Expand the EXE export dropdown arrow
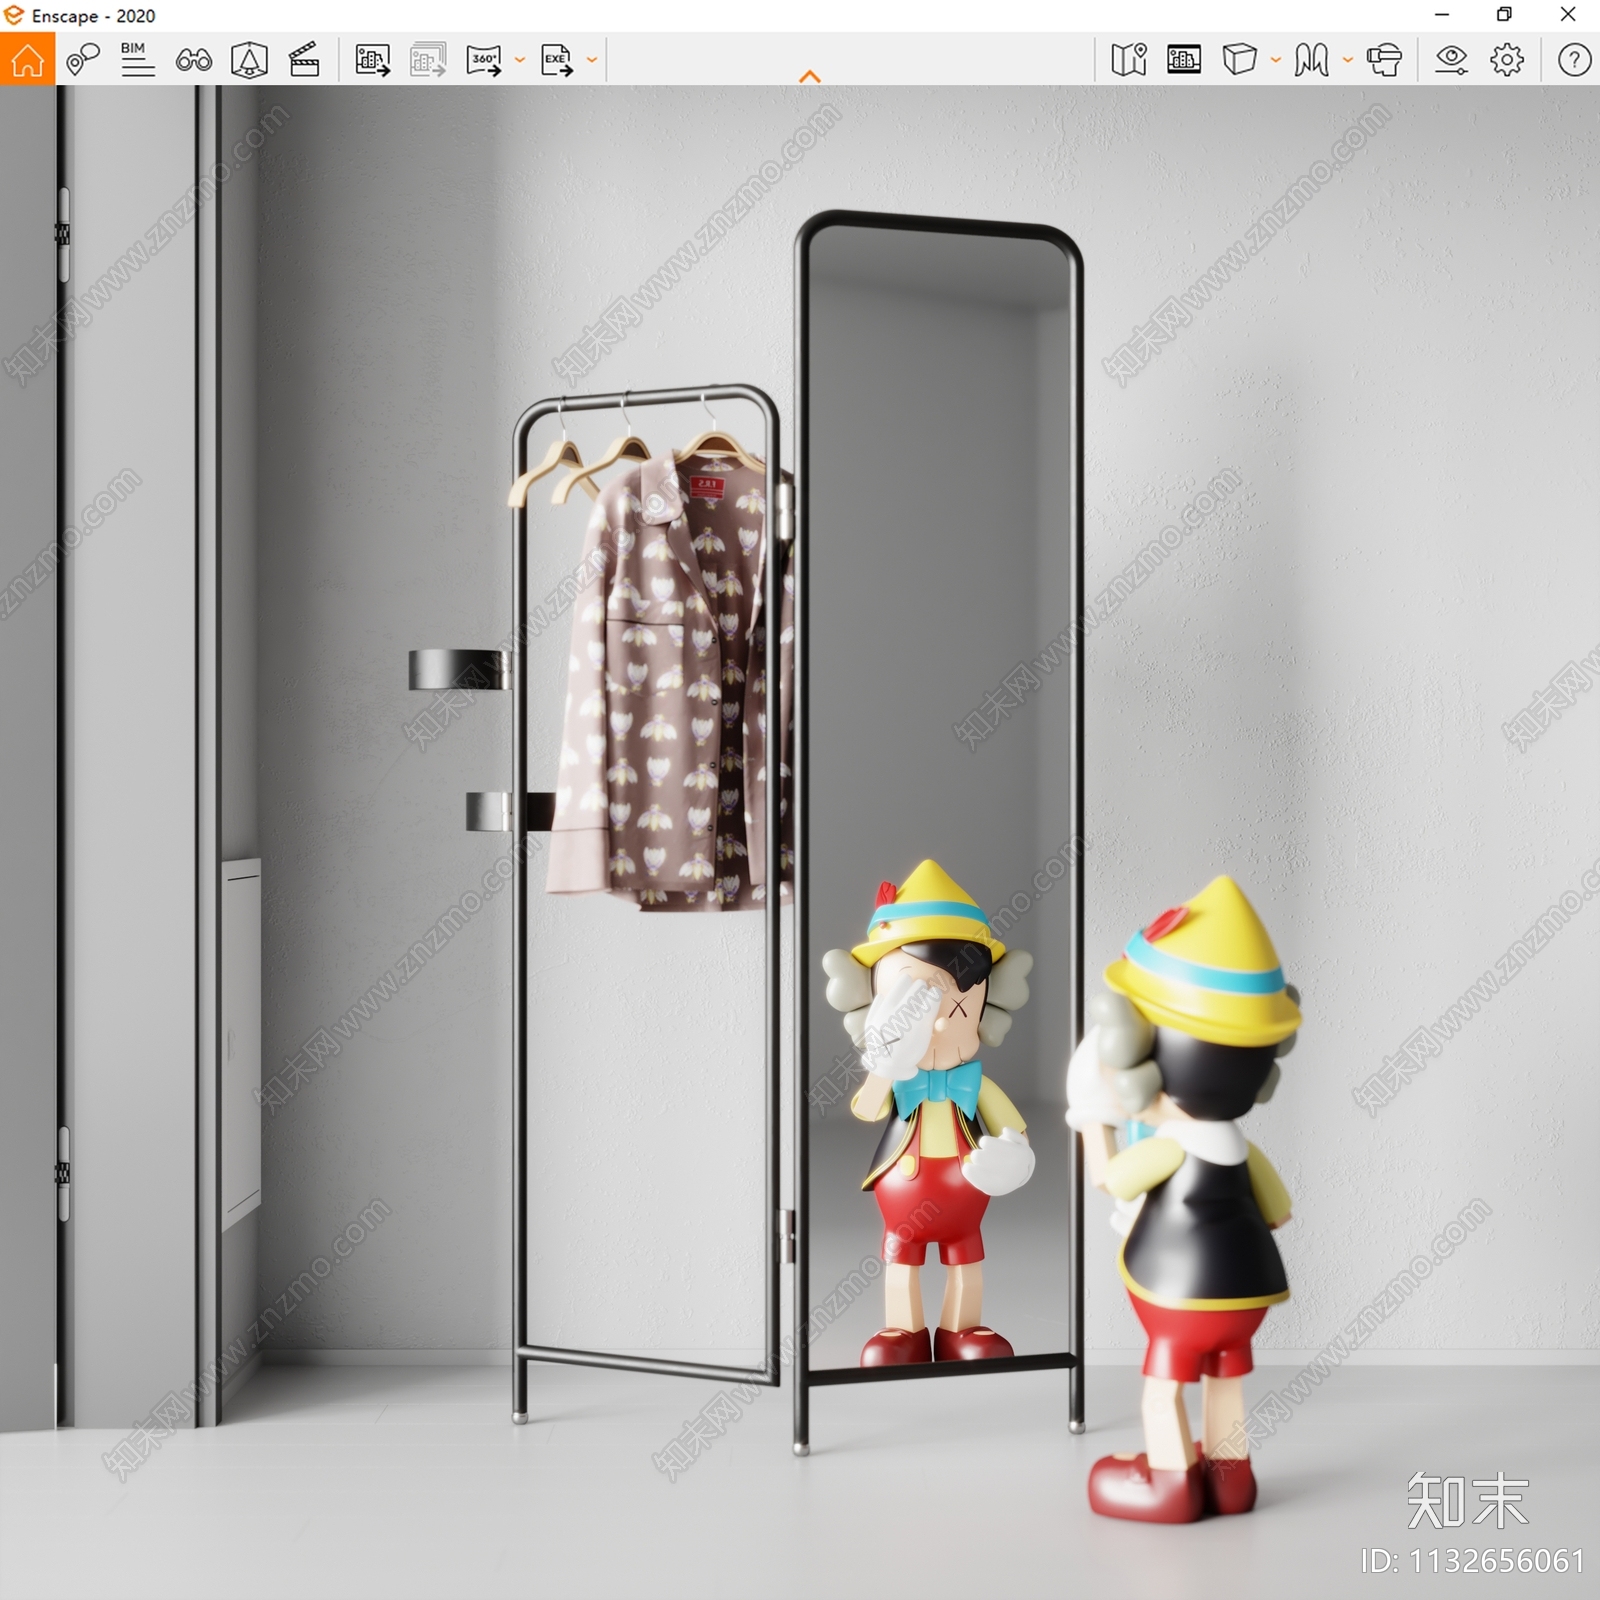1600x1600 pixels. pyautogui.click(x=592, y=60)
